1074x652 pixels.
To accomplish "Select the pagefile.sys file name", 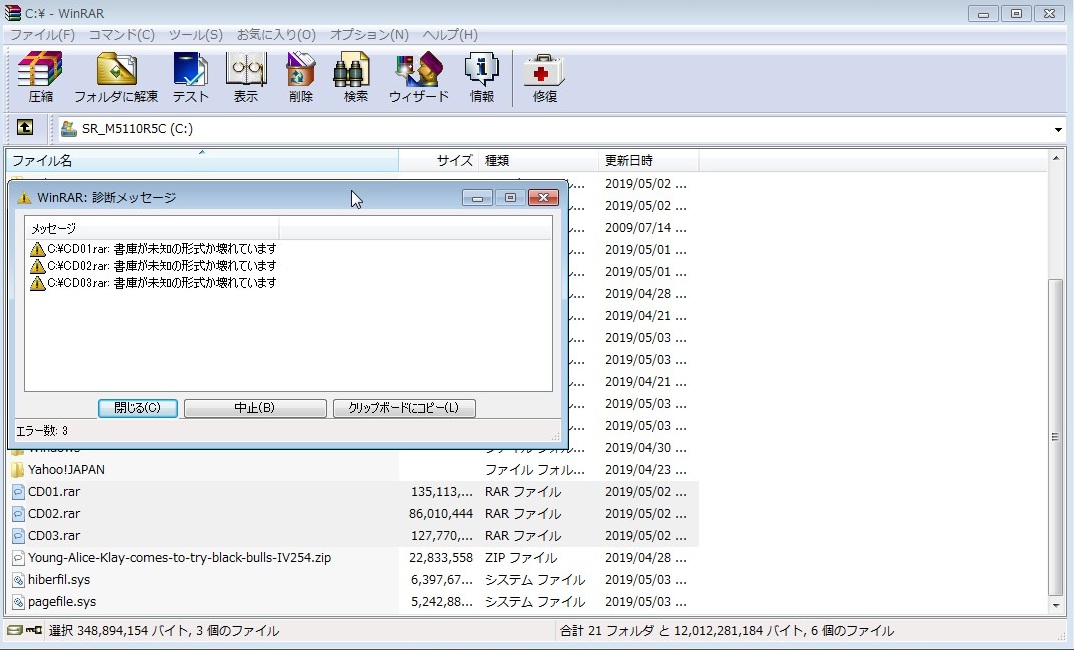I will coord(62,601).
